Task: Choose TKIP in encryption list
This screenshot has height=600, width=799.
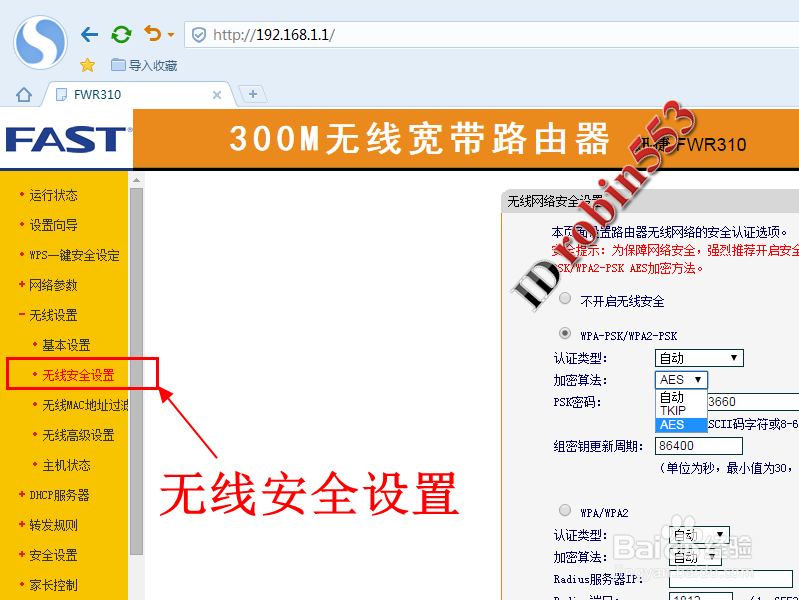Action: click(681, 410)
